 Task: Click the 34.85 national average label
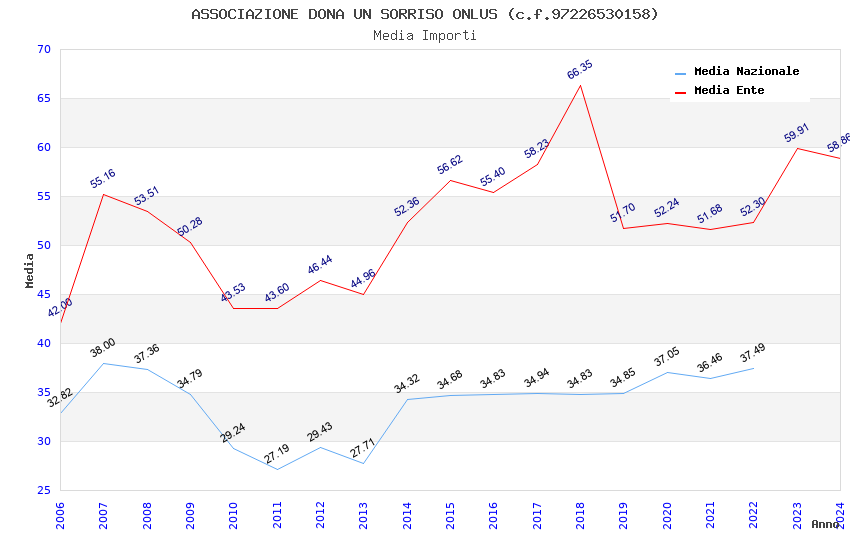[622, 378]
